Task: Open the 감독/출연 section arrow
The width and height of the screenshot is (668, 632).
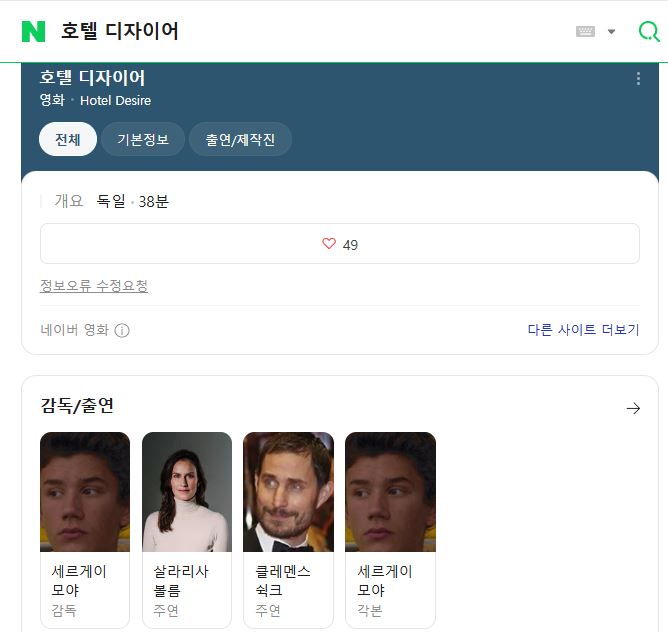Action: (632, 408)
